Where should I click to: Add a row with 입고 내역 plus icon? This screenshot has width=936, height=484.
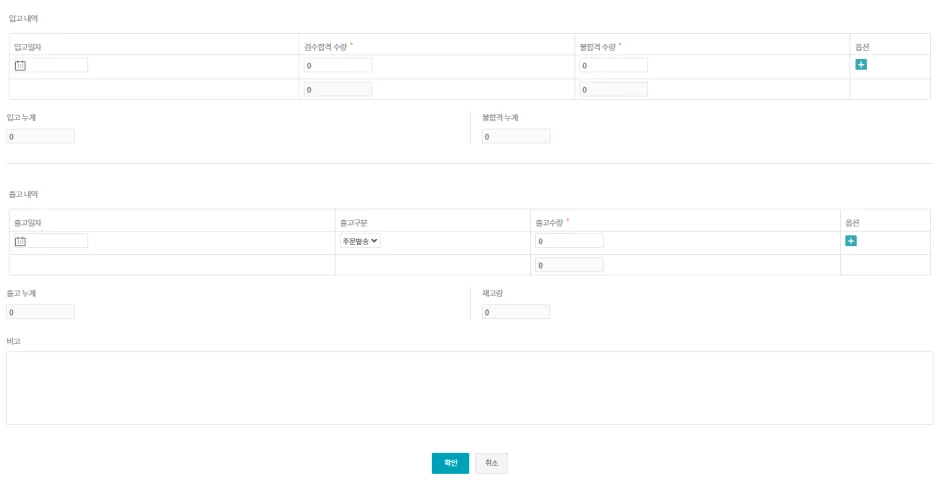861,65
